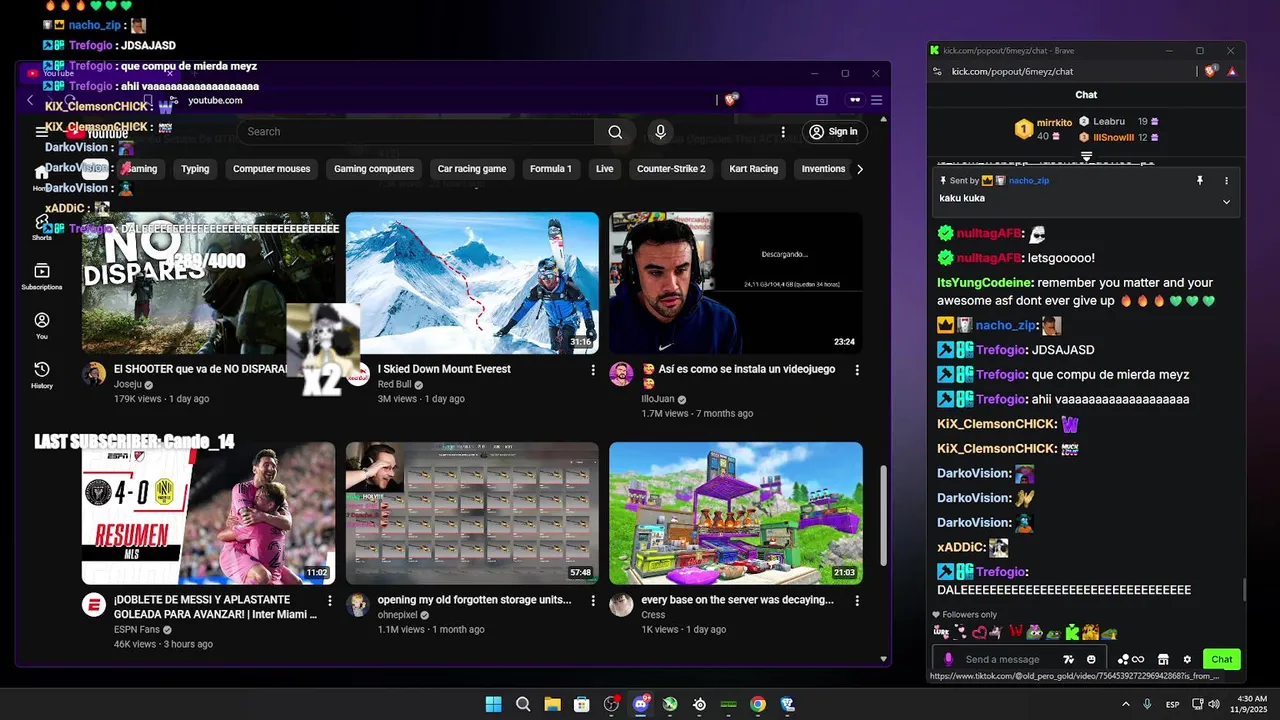Open the 7TV emote menu in the chat input
This screenshot has width=1280, height=720.
click(x=1068, y=660)
